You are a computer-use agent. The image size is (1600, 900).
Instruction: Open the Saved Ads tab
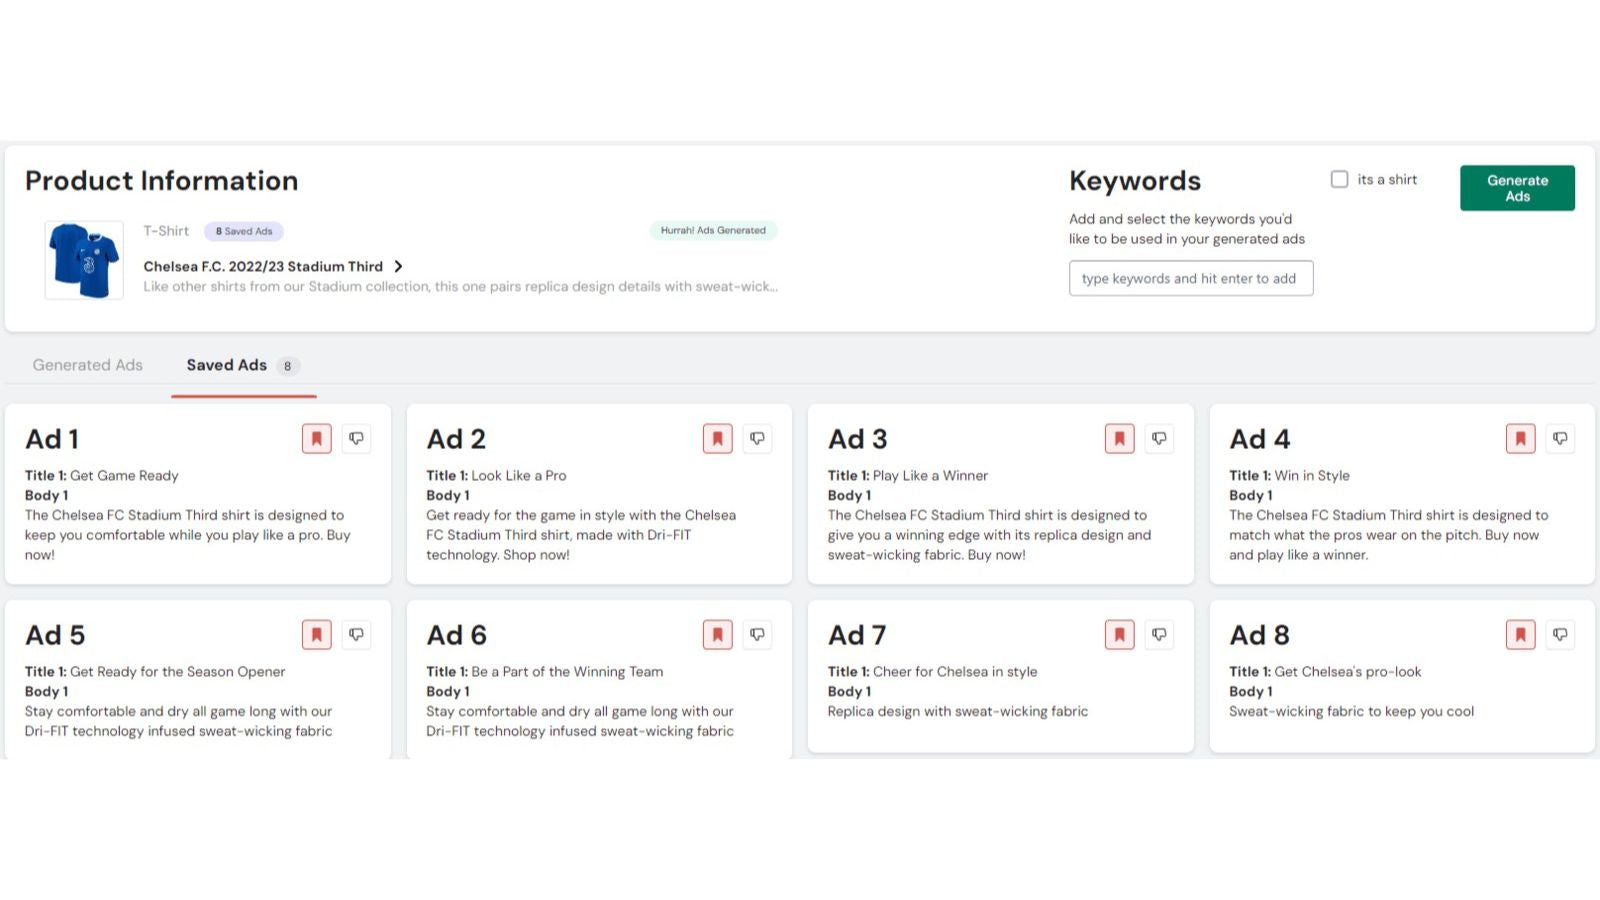pos(227,366)
